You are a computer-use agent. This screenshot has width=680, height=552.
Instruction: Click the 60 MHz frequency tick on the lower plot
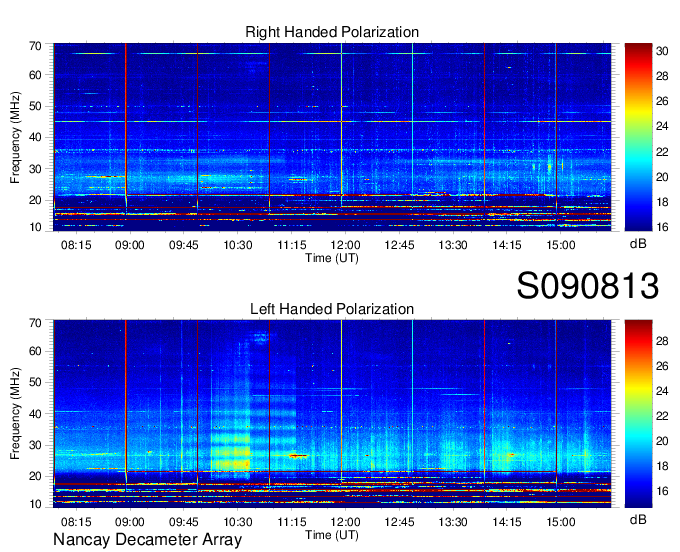[35, 351]
